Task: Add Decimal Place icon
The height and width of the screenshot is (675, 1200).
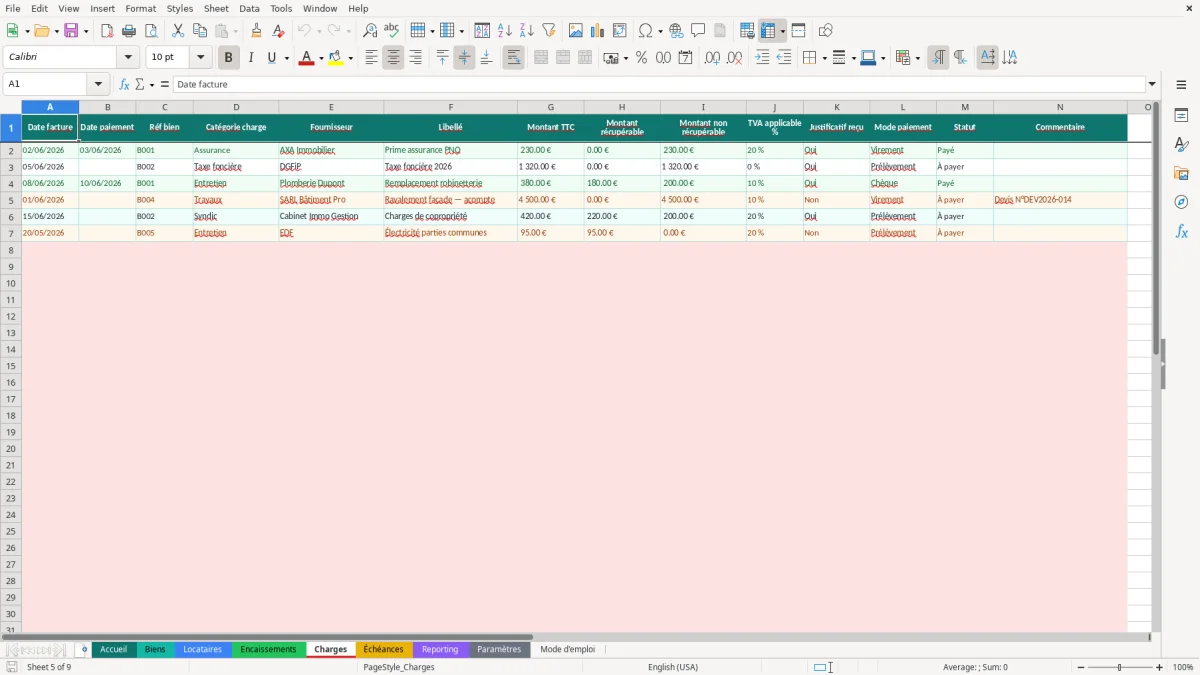Action: click(x=712, y=58)
